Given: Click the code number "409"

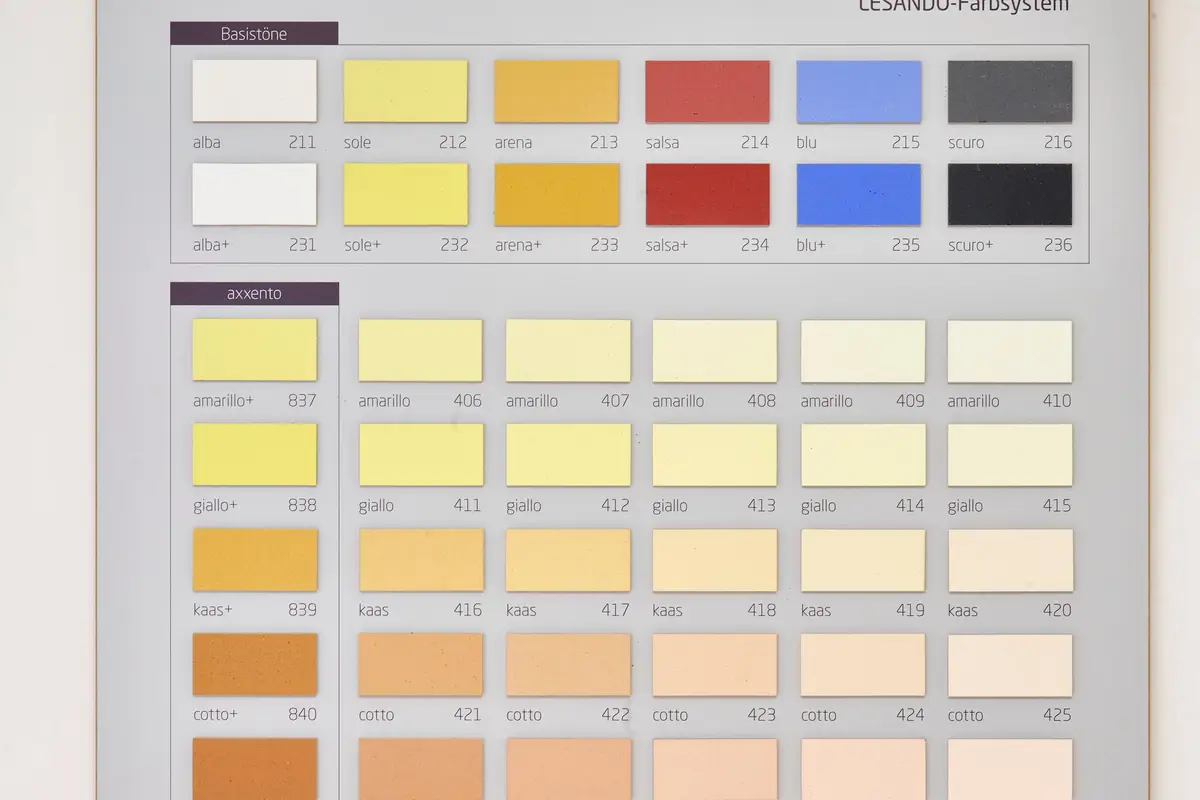Looking at the screenshot, I should (910, 401).
